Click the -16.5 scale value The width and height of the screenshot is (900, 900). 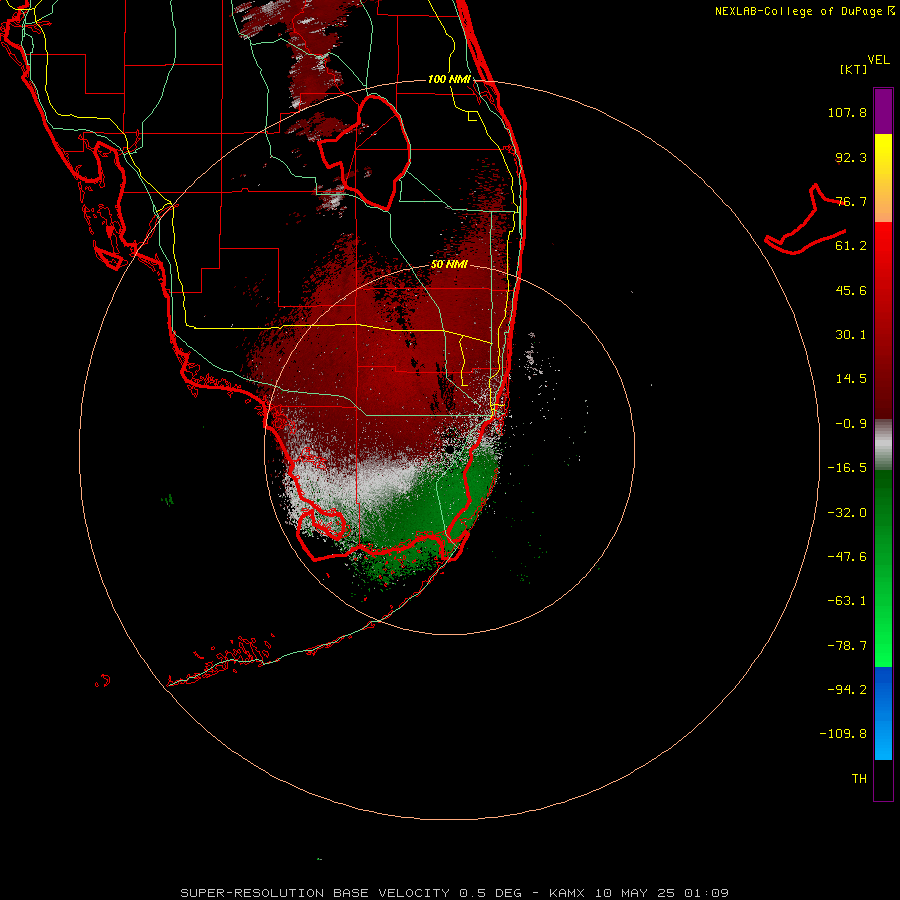[x=847, y=468]
